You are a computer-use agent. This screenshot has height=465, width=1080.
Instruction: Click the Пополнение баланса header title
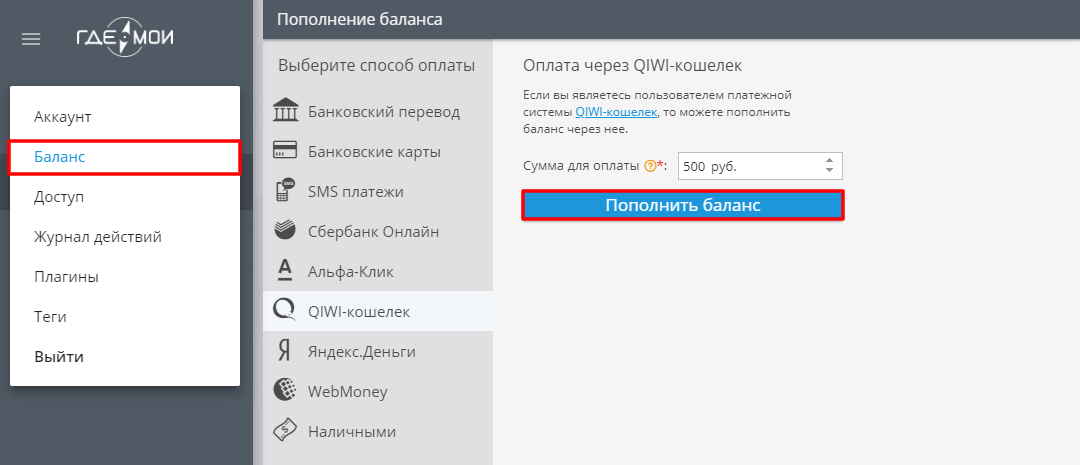[360, 19]
